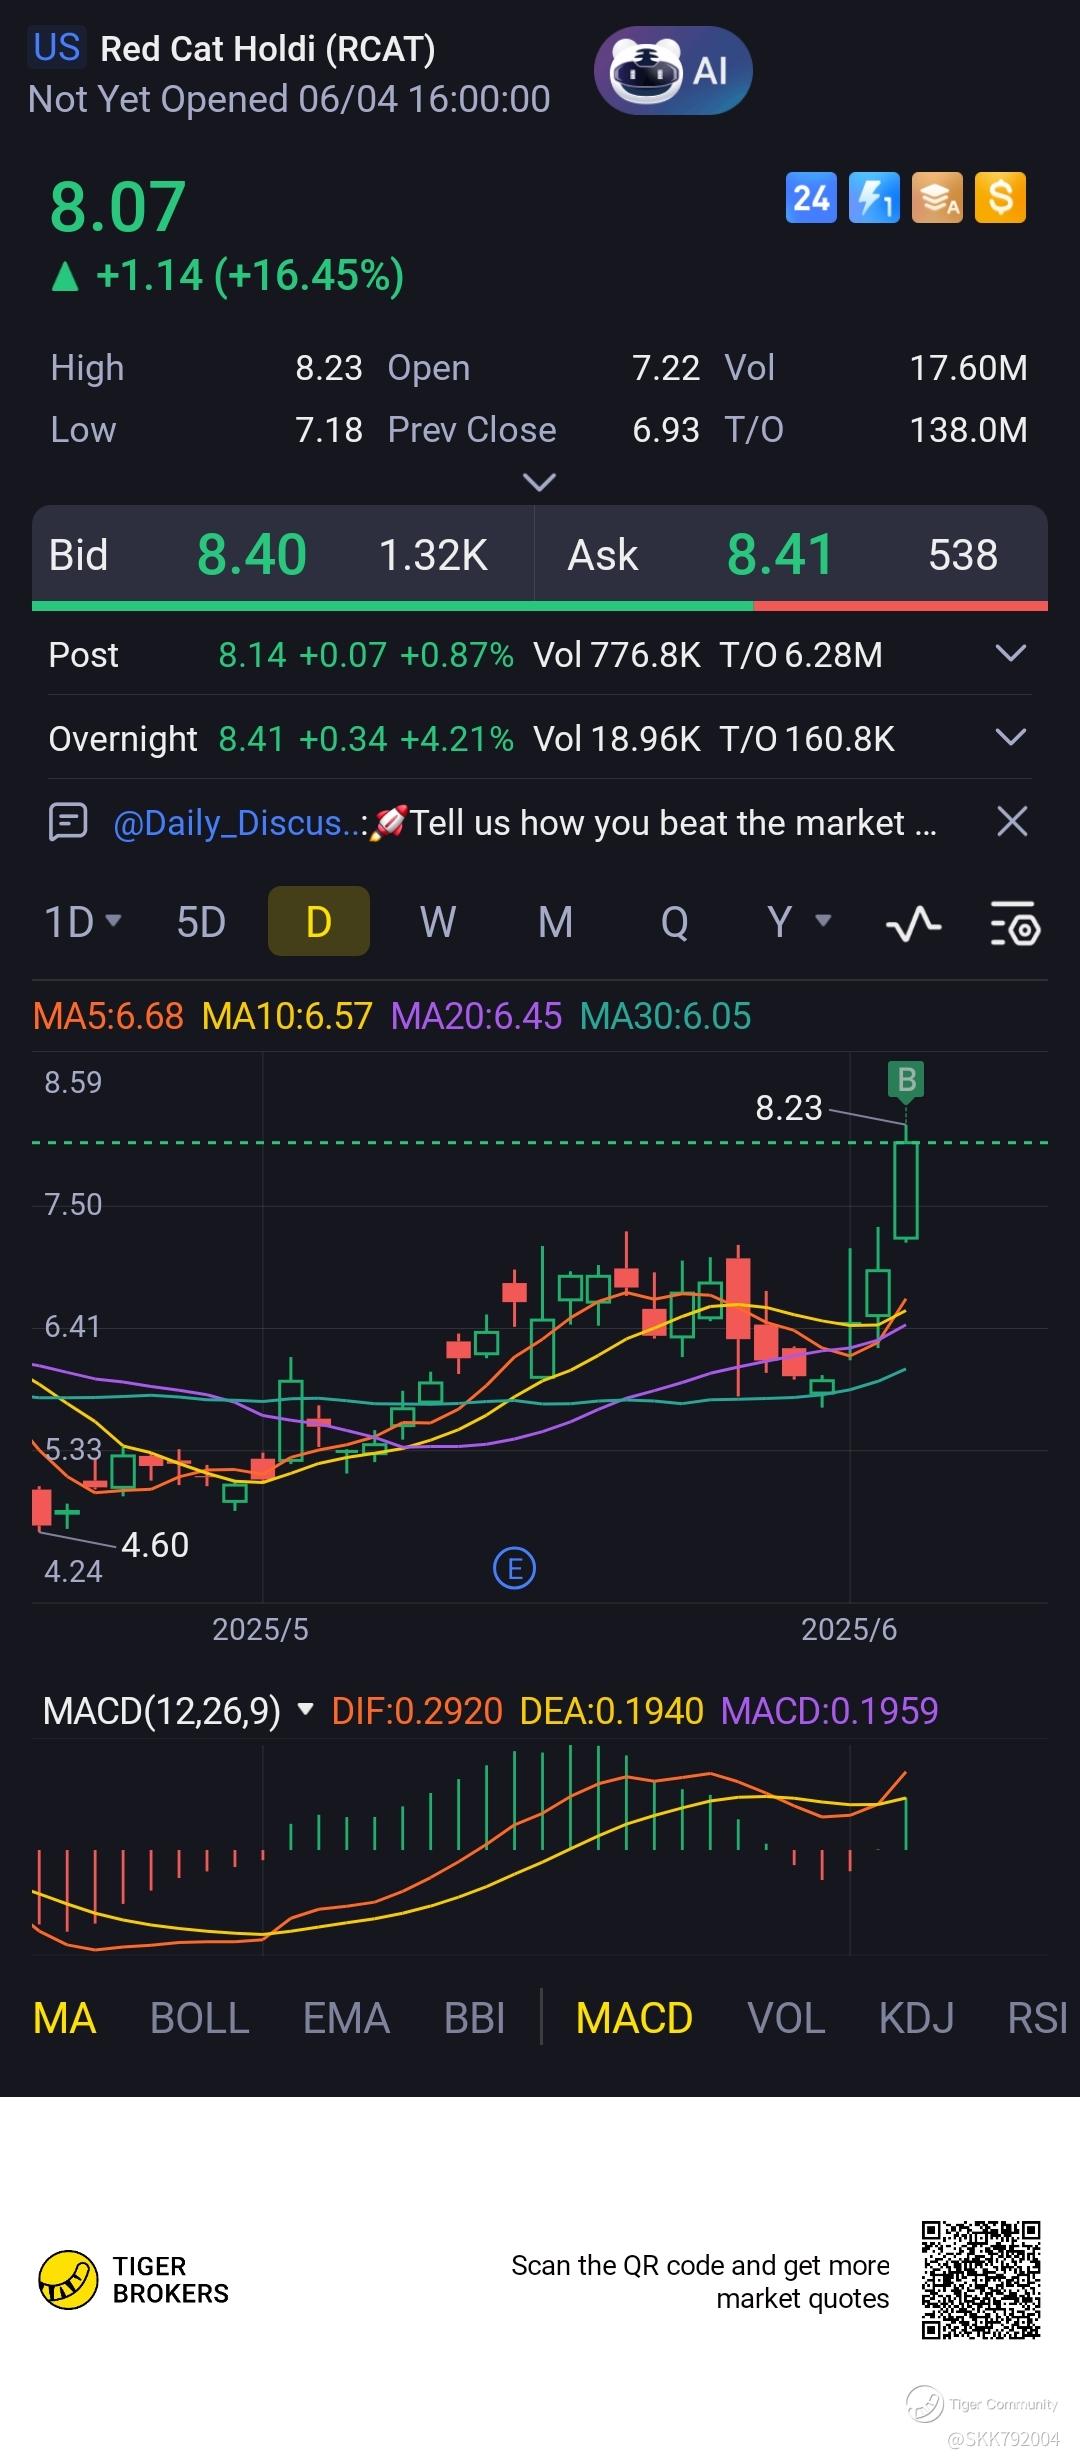
Task: Open the comment message icon
Action: click(x=68, y=822)
